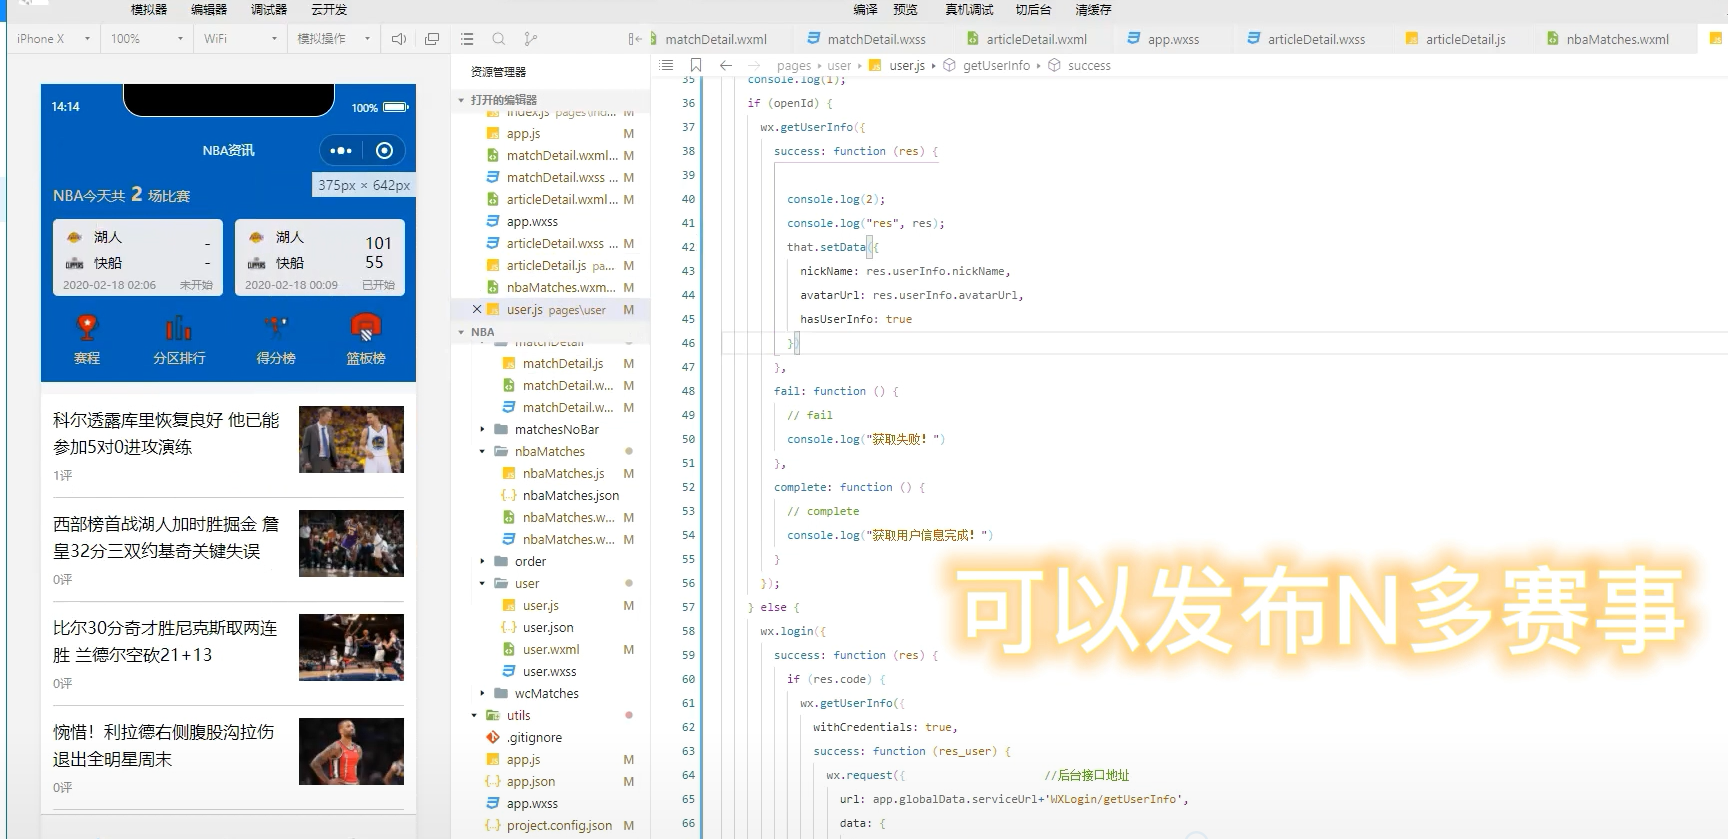Click the search magnifier icon in toolbar
Screen dimensions: 1728x839
[x=498, y=39]
